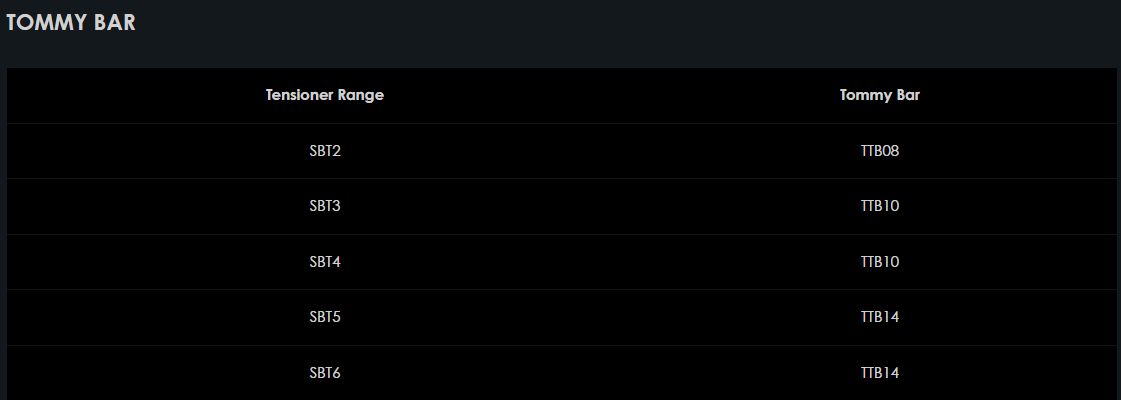The image size is (1121, 400).
Task: Choose the last visible tensioner range entry
Action: (x=325, y=373)
